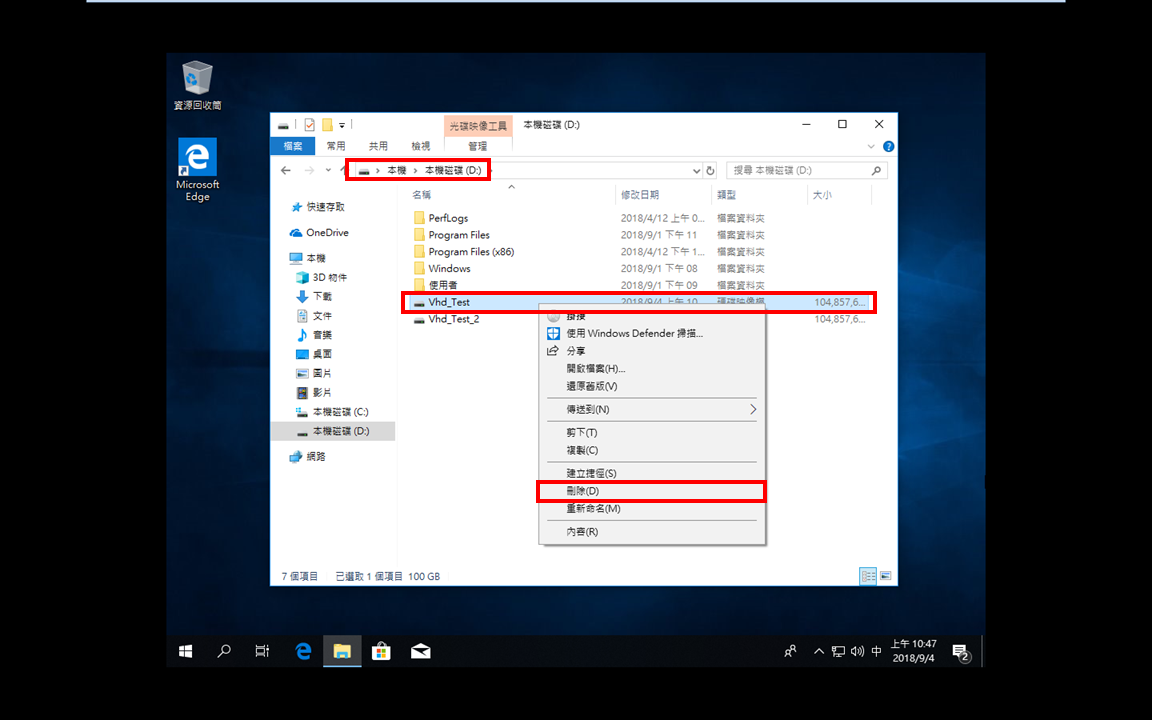
Task: Open taskbar search magnifier
Action: click(x=224, y=651)
